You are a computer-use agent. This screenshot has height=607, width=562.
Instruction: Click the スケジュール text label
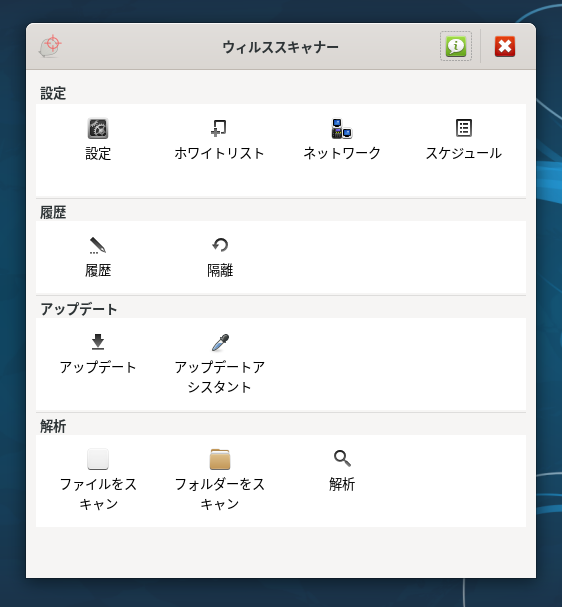464,154
